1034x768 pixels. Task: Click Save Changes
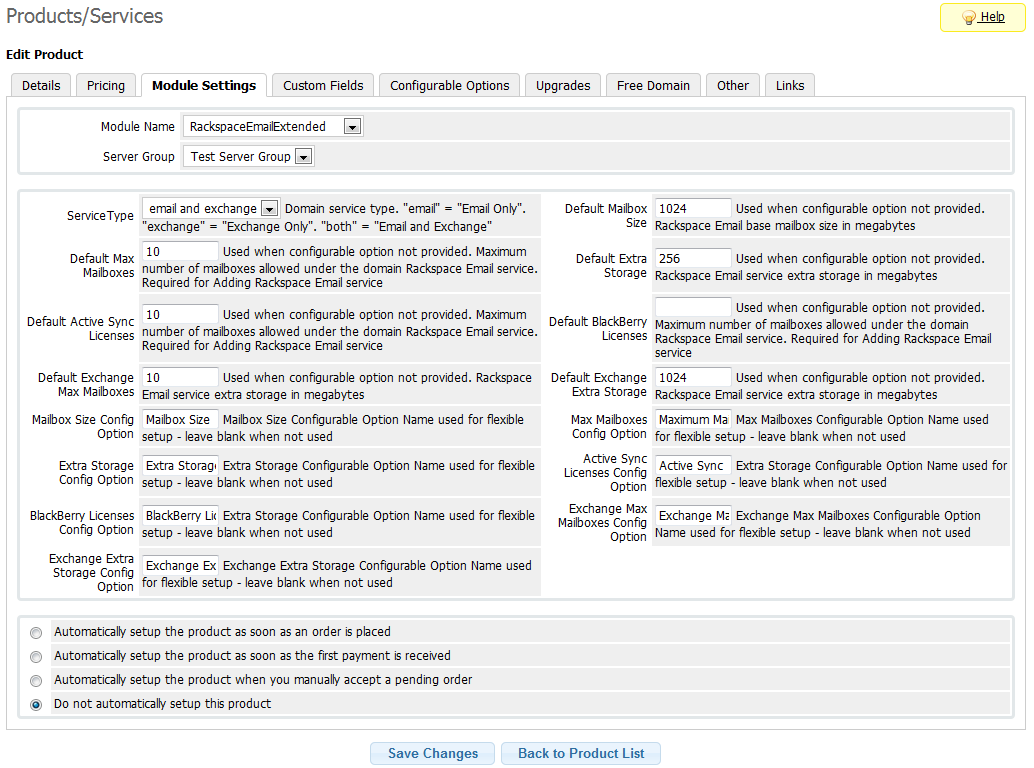coord(432,753)
